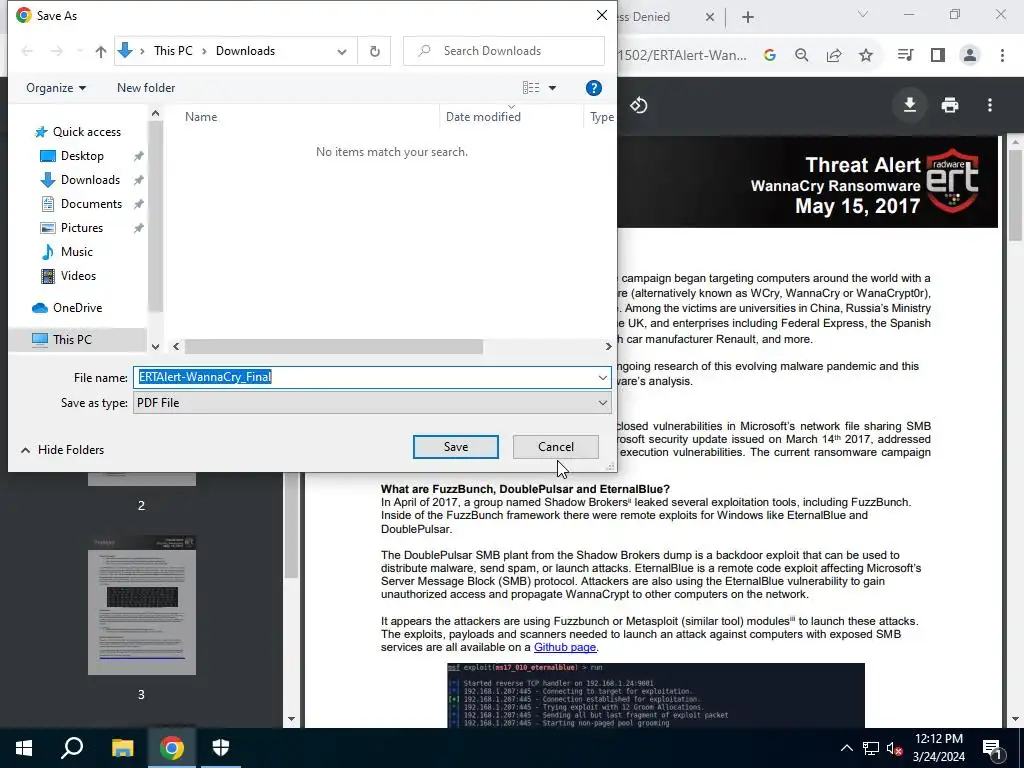This screenshot has width=1024, height=768.
Task: Open dialog help question mark icon
Action: coord(593,88)
